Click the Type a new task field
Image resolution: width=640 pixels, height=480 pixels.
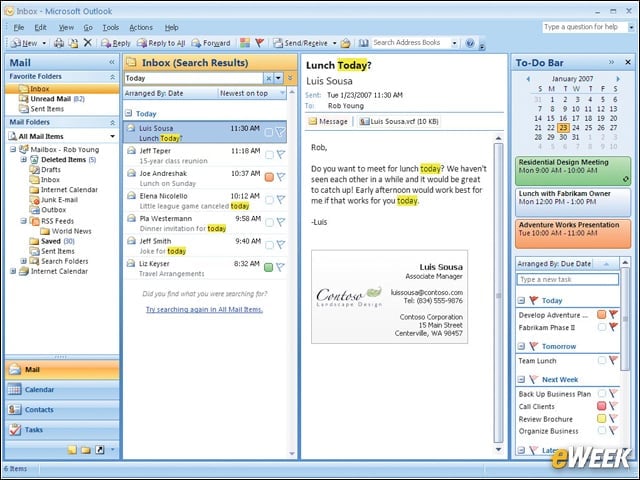coord(568,279)
